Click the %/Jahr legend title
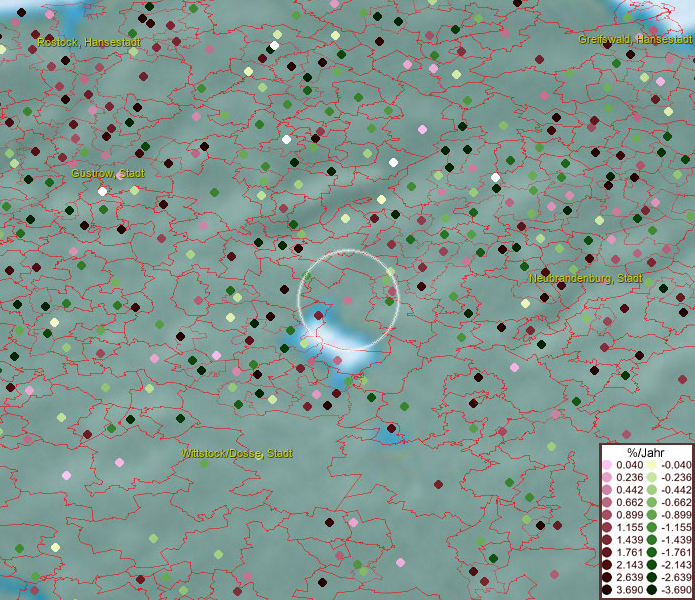Image resolution: width=695 pixels, height=600 pixels. (646, 453)
